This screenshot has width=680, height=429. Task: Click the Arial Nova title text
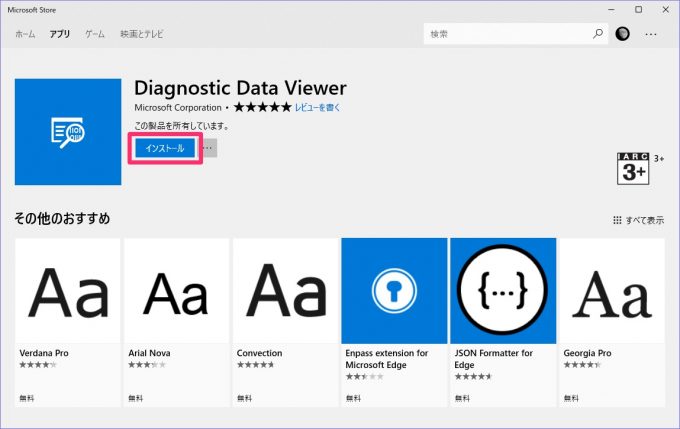click(x=149, y=353)
